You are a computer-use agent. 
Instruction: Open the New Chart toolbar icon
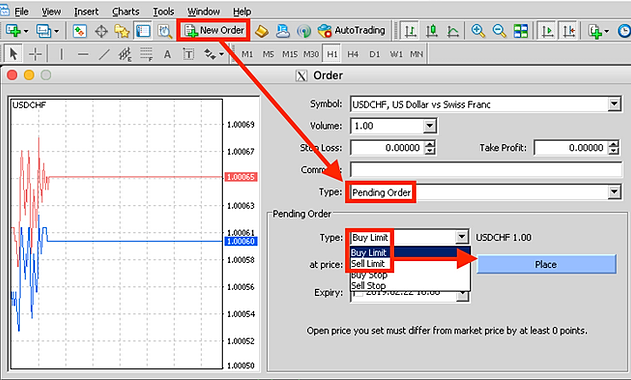[x=13, y=31]
